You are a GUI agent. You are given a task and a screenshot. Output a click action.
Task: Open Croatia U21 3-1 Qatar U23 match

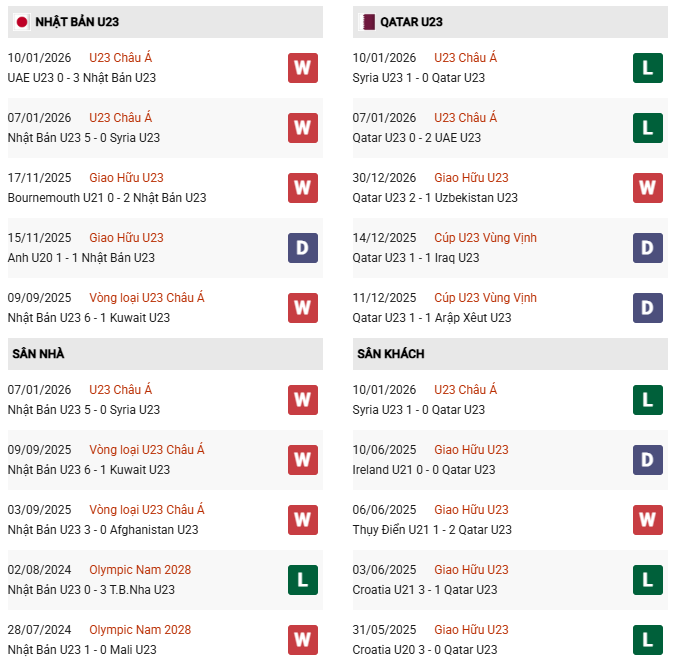click(425, 590)
